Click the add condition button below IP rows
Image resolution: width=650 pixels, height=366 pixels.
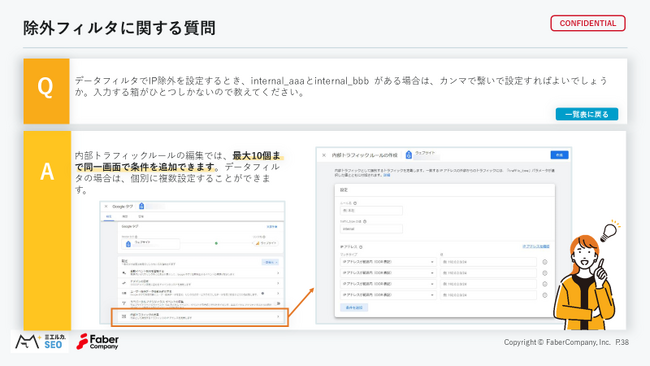(354, 308)
